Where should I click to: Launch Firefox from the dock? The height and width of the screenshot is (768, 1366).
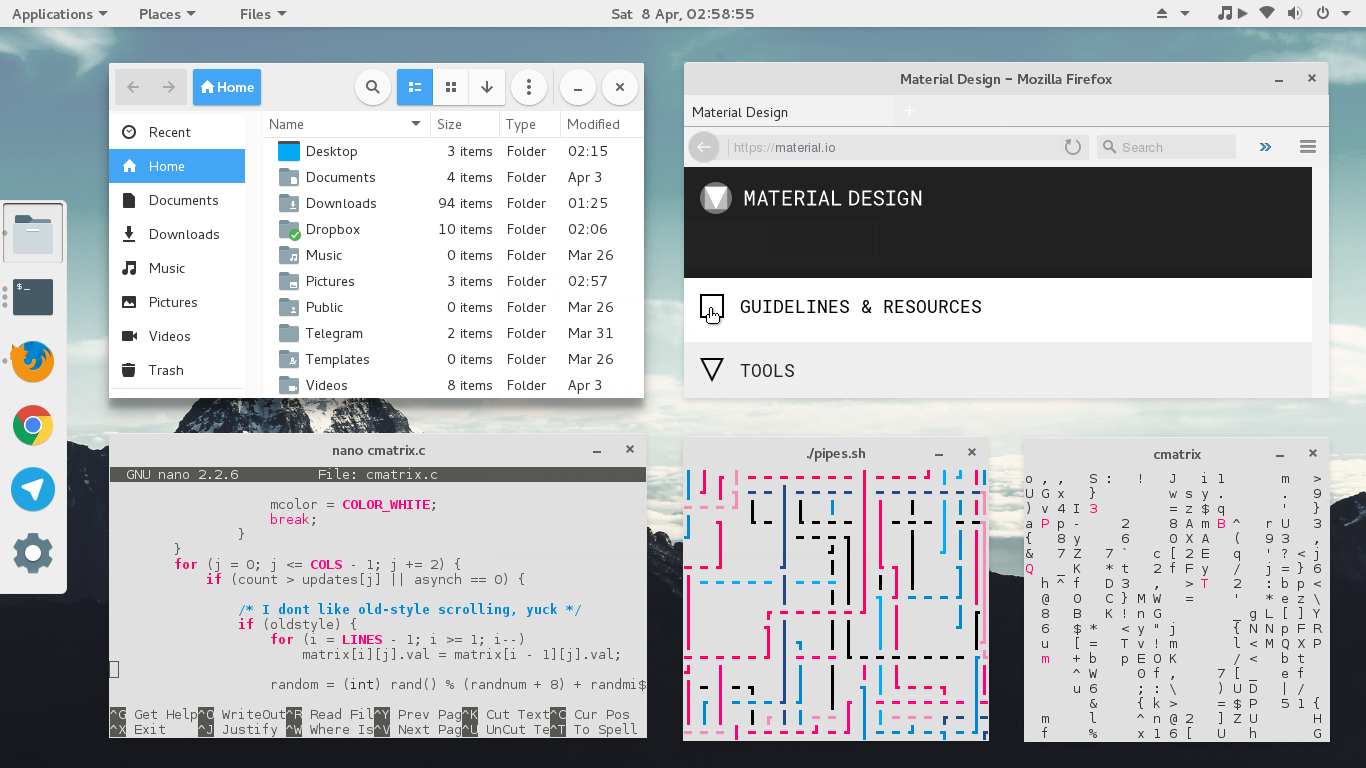click(33, 361)
